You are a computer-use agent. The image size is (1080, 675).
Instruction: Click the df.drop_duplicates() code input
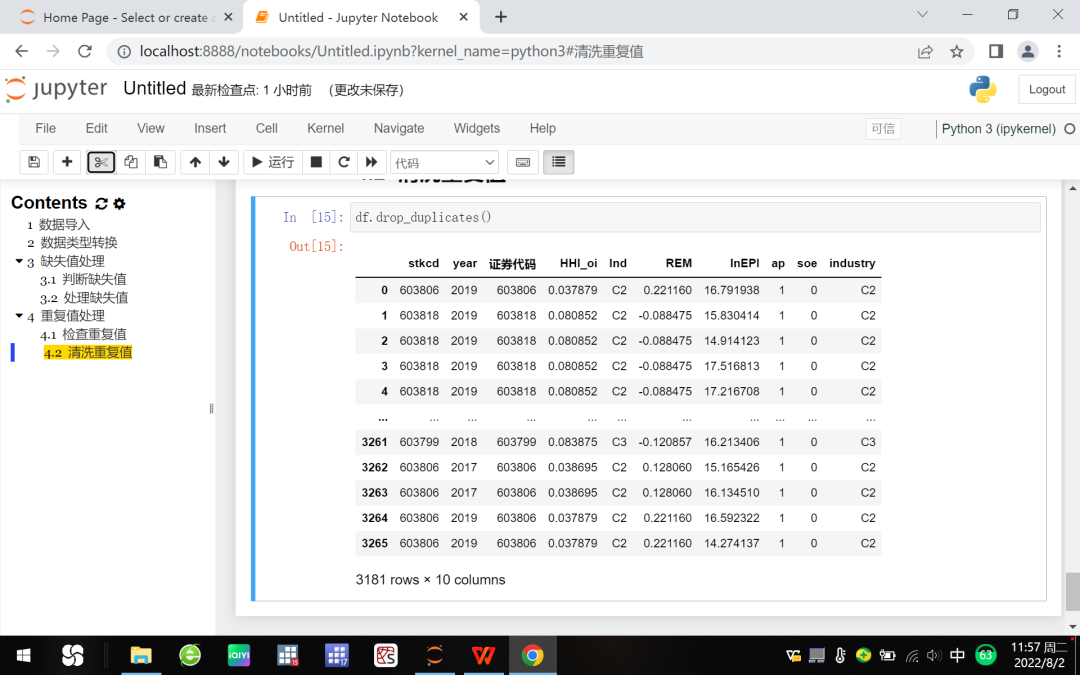click(x=695, y=217)
